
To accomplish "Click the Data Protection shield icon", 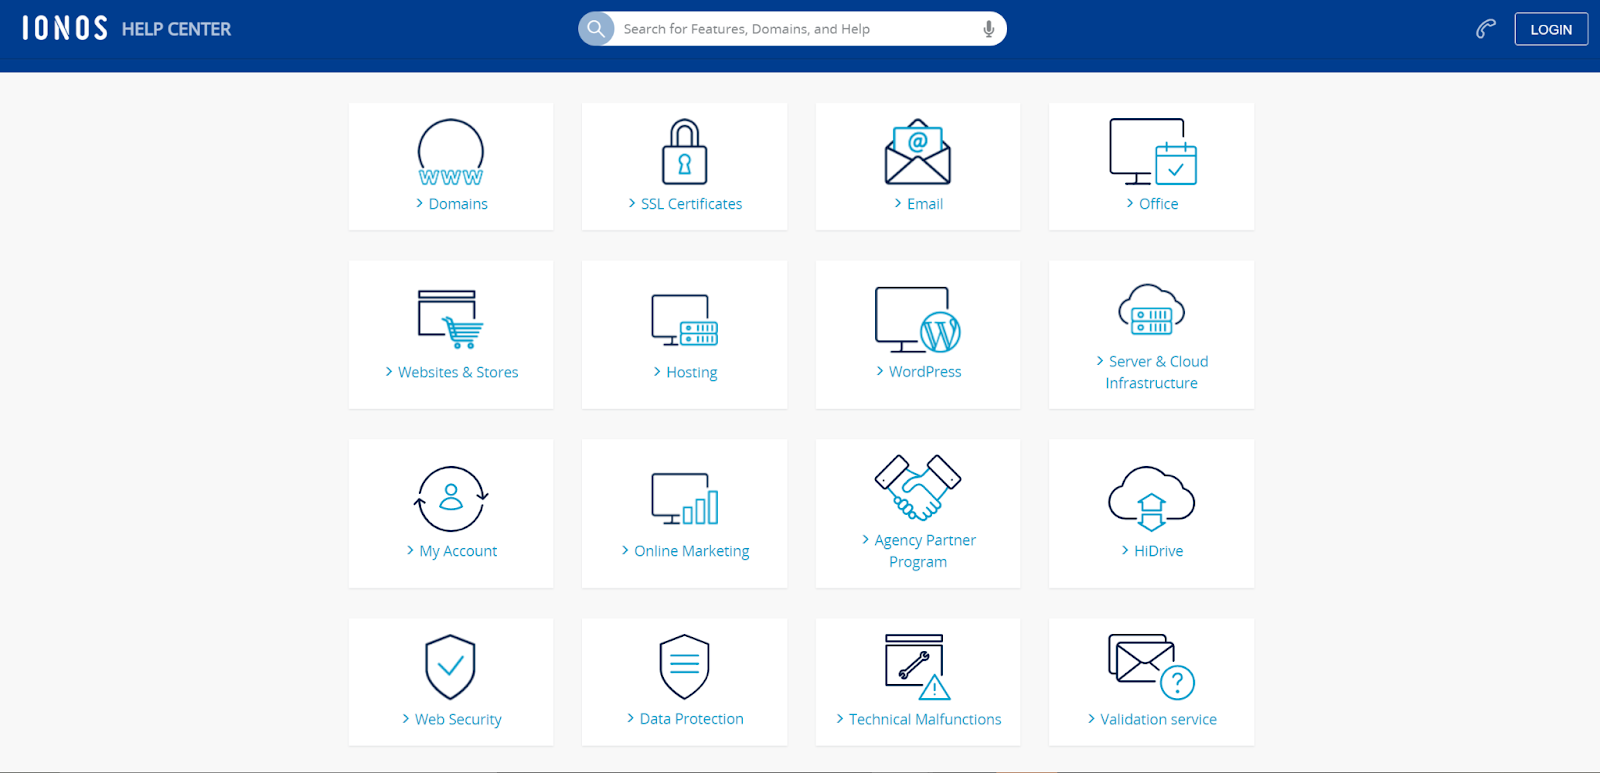I will pyautogui.click(x=685, y=667).
